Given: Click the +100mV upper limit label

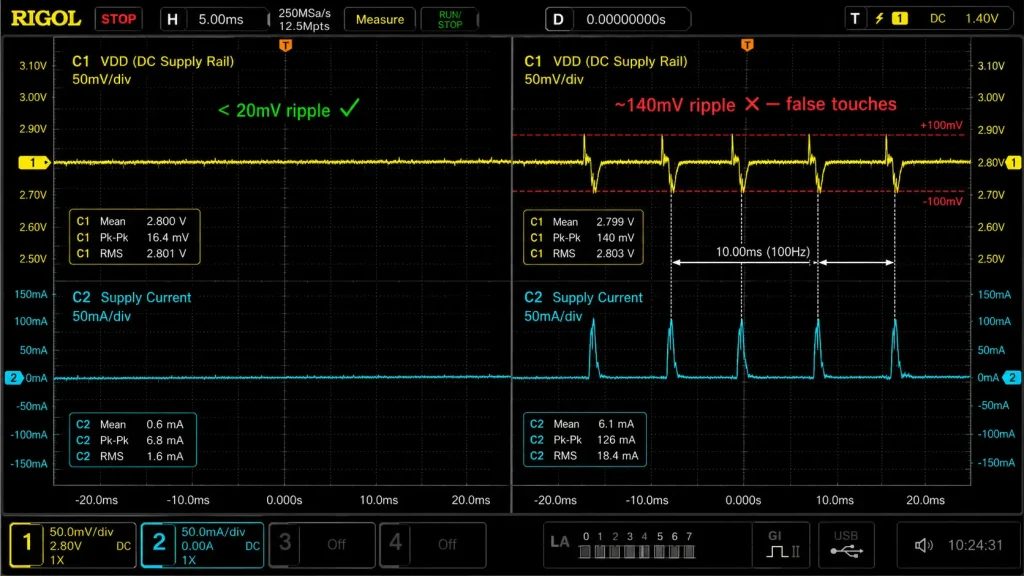Looking at the screenshot, I should [x=941, y=125].
